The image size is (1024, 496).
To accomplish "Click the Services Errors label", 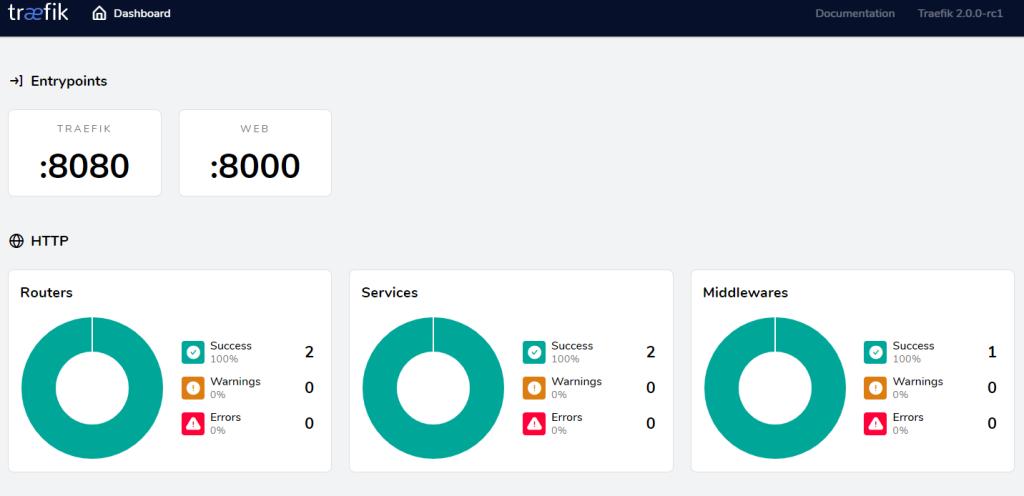I will [567, 417].
